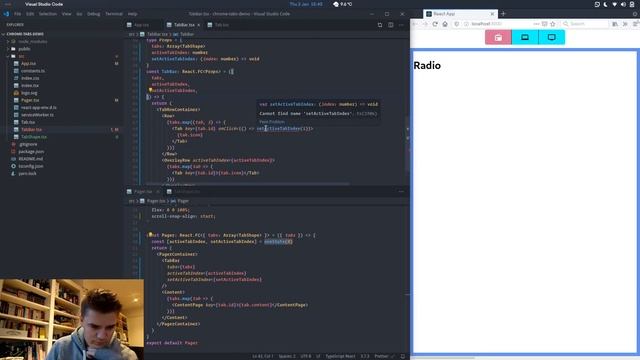The height and width of the screenshot is (360, 640).
Task: Open App.tsx in the explorer
Action: [x=28, y=64]
